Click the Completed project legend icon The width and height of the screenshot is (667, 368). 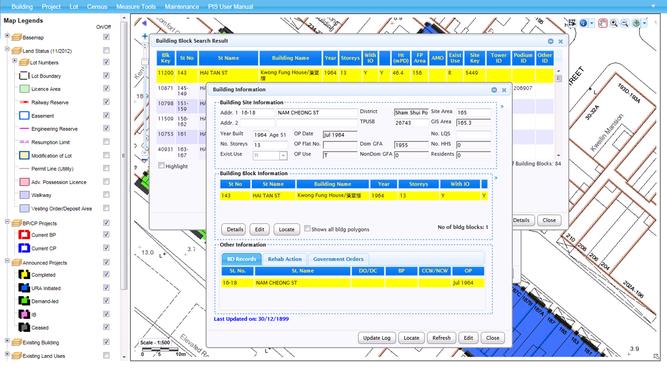tap(24, 275)
